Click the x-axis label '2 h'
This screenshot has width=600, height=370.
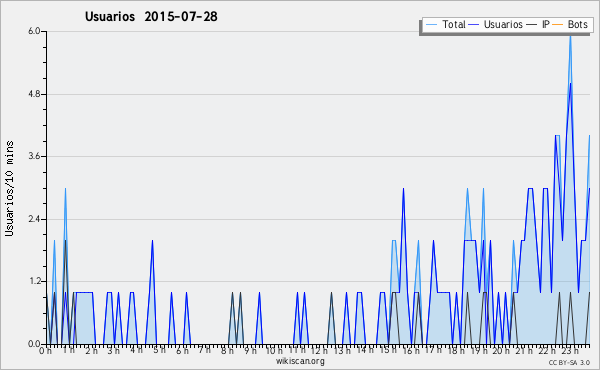pos(91,351)
